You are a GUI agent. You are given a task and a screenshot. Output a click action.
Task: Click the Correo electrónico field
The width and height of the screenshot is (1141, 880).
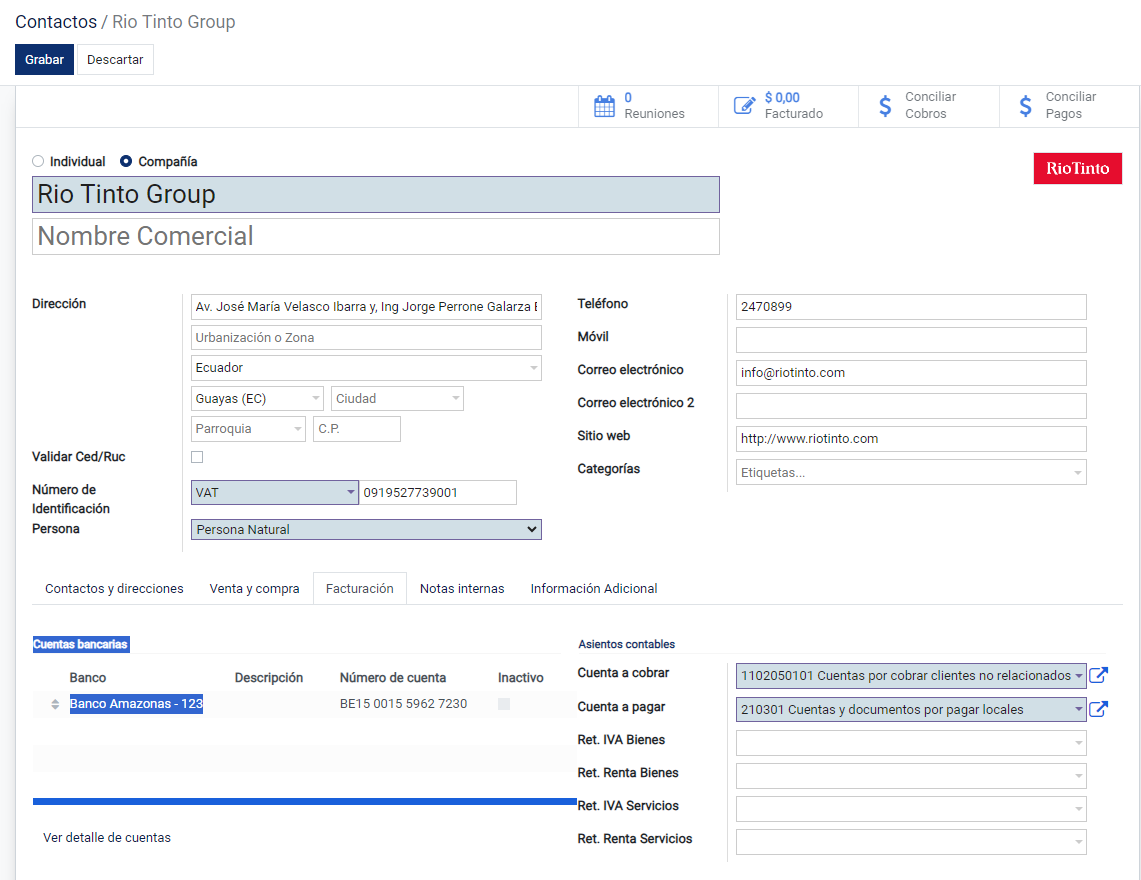tap(911, 373)
